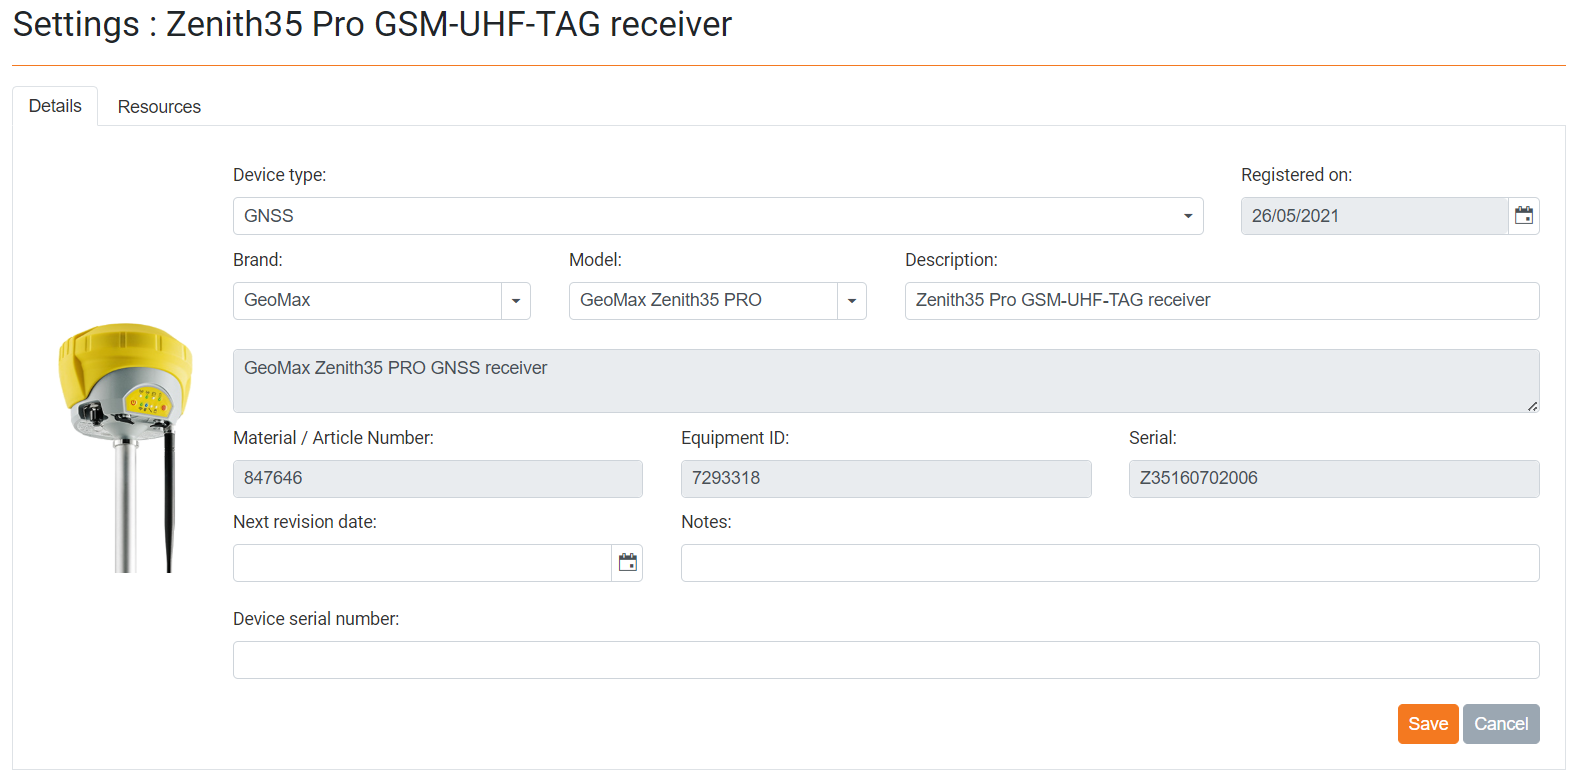
Task: Cancel editing the device settings
Action: (x=1500, y=724)
